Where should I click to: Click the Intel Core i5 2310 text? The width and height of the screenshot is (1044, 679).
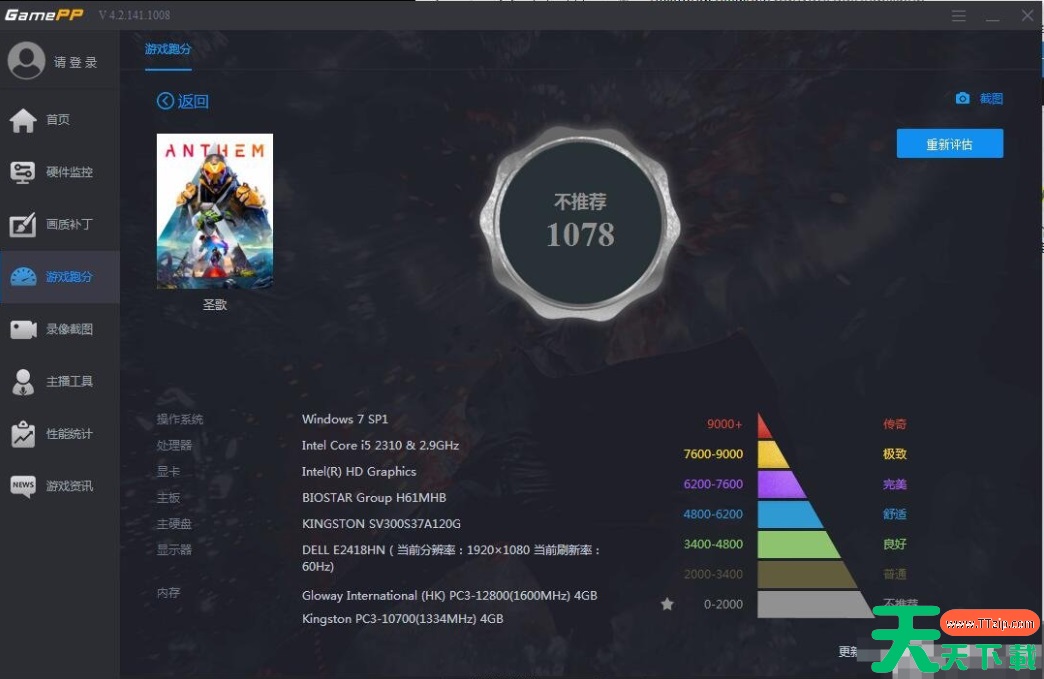(380, 445)
